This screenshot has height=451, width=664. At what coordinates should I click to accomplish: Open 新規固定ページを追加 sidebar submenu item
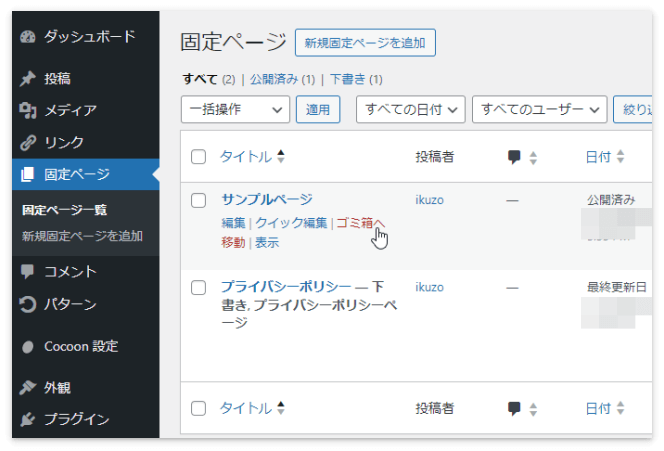pos(82,236)
